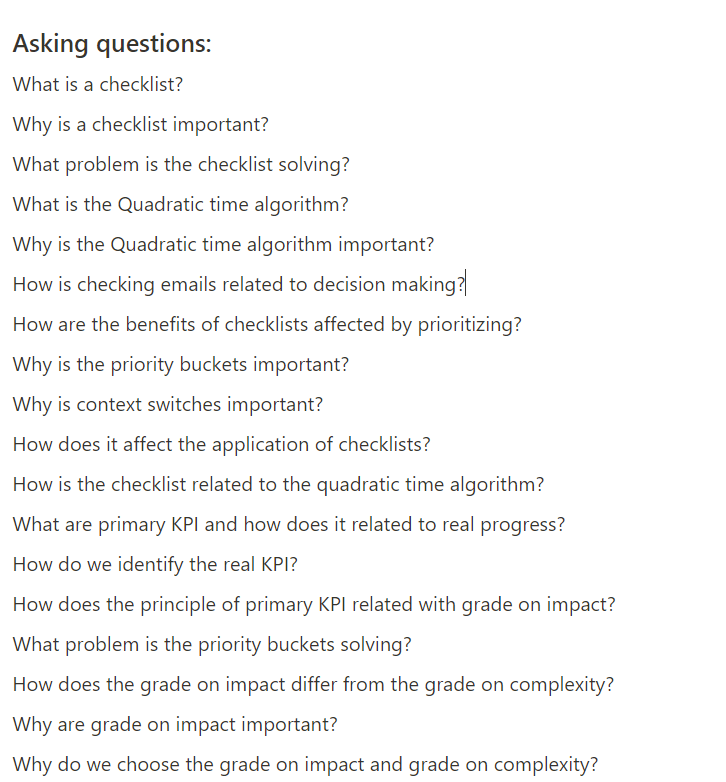
Task: Click 'Why are grade on impact important?'
Action: point(175,725)
